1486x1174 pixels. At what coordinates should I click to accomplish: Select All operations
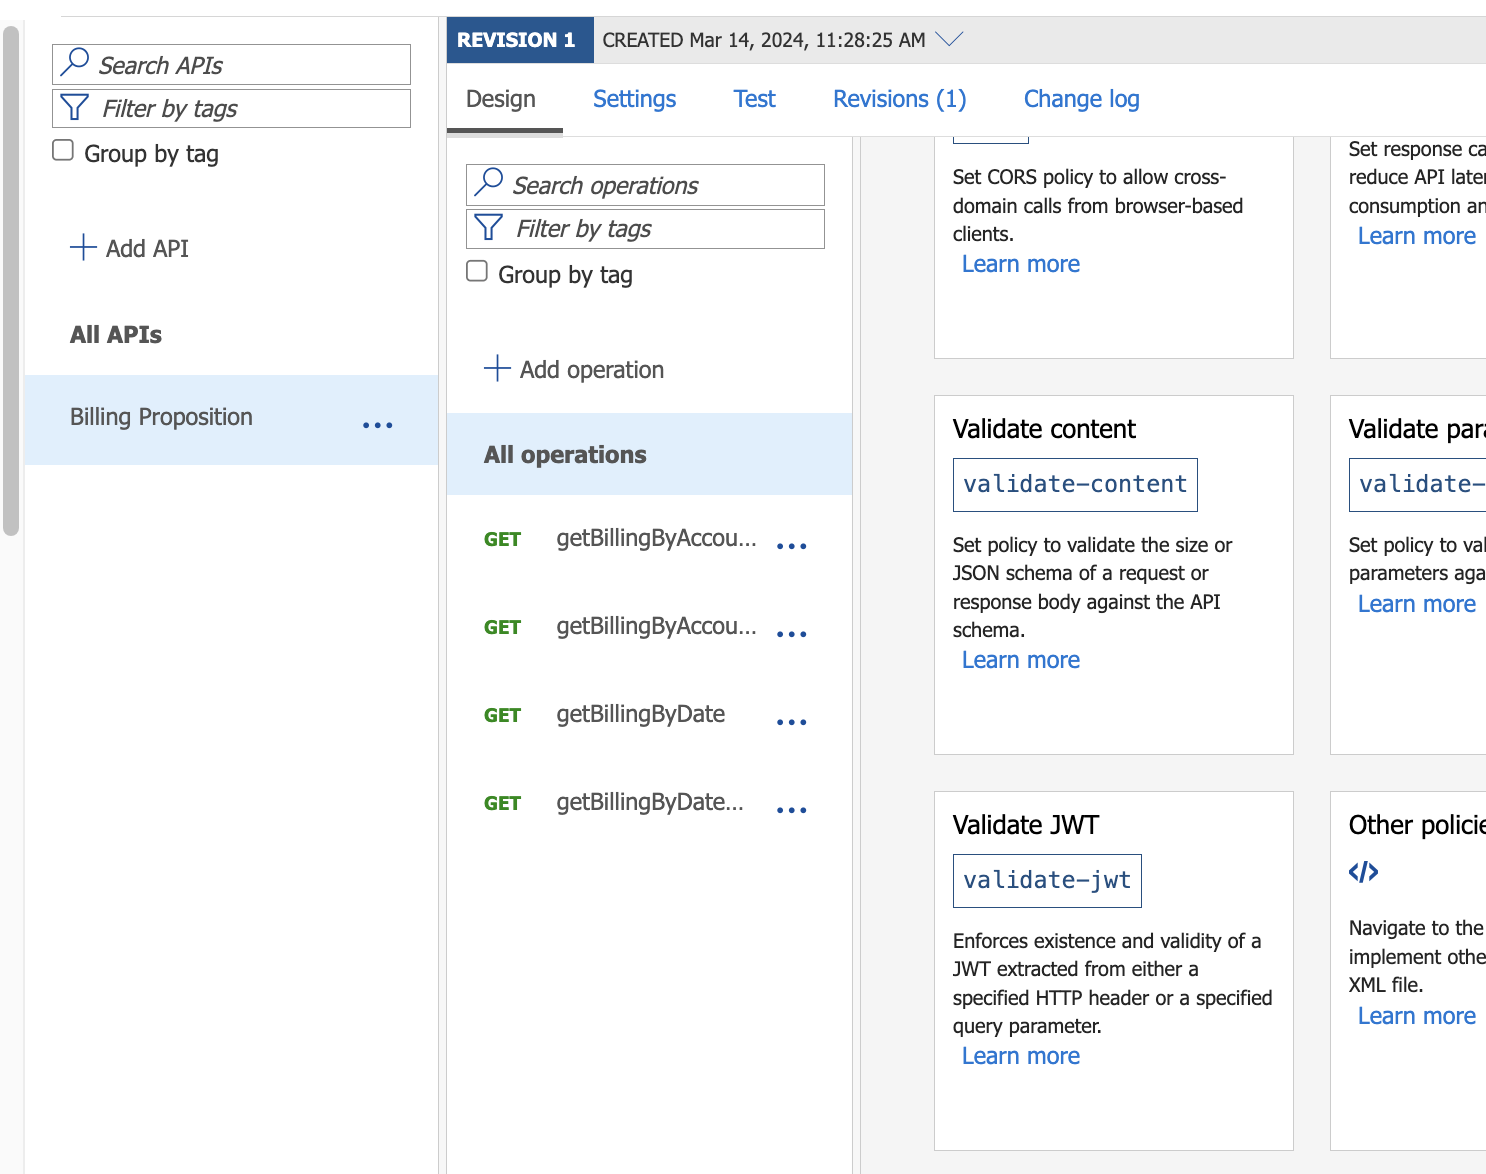point(649,454)
